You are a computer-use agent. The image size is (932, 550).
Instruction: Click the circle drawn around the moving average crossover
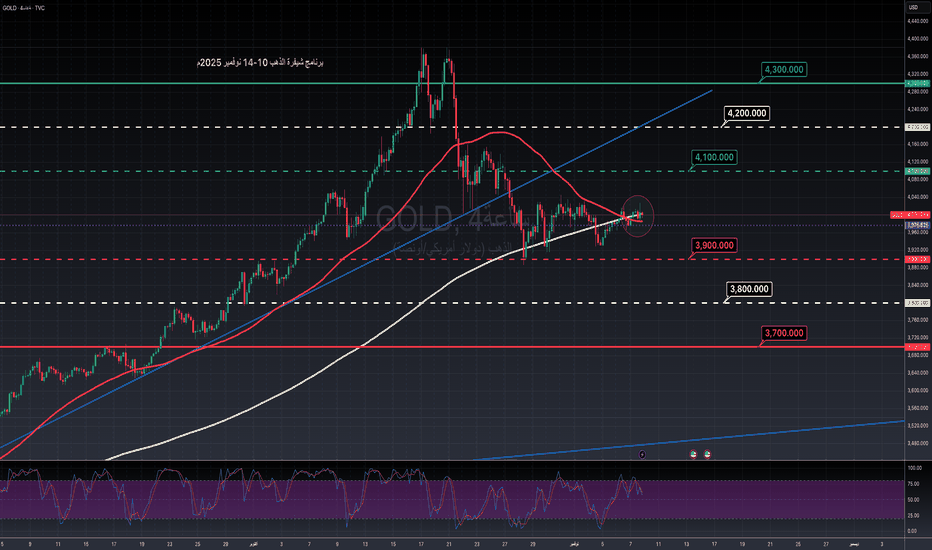pyautogui.click(x=637, y=214)
